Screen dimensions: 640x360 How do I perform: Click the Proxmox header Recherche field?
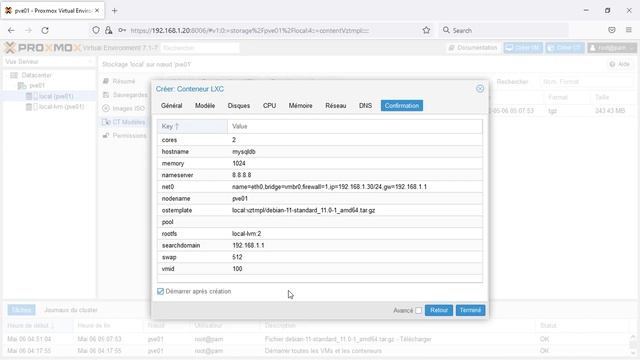(x=200, y=48)
